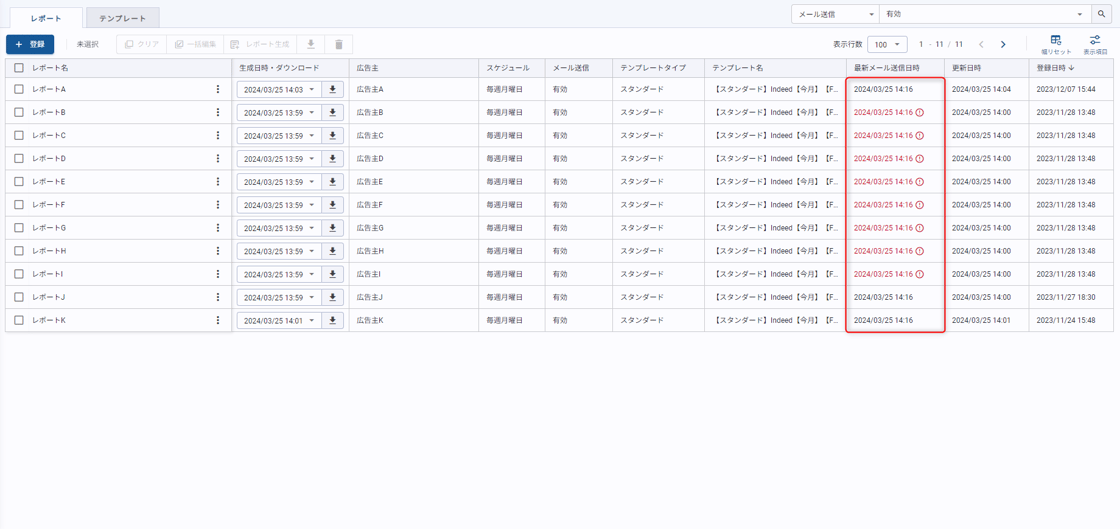This screenshot has width=1120, height=529.
Task: Click the search magnifier icon
Action: pyautogui.click(x=1101, y=14)
